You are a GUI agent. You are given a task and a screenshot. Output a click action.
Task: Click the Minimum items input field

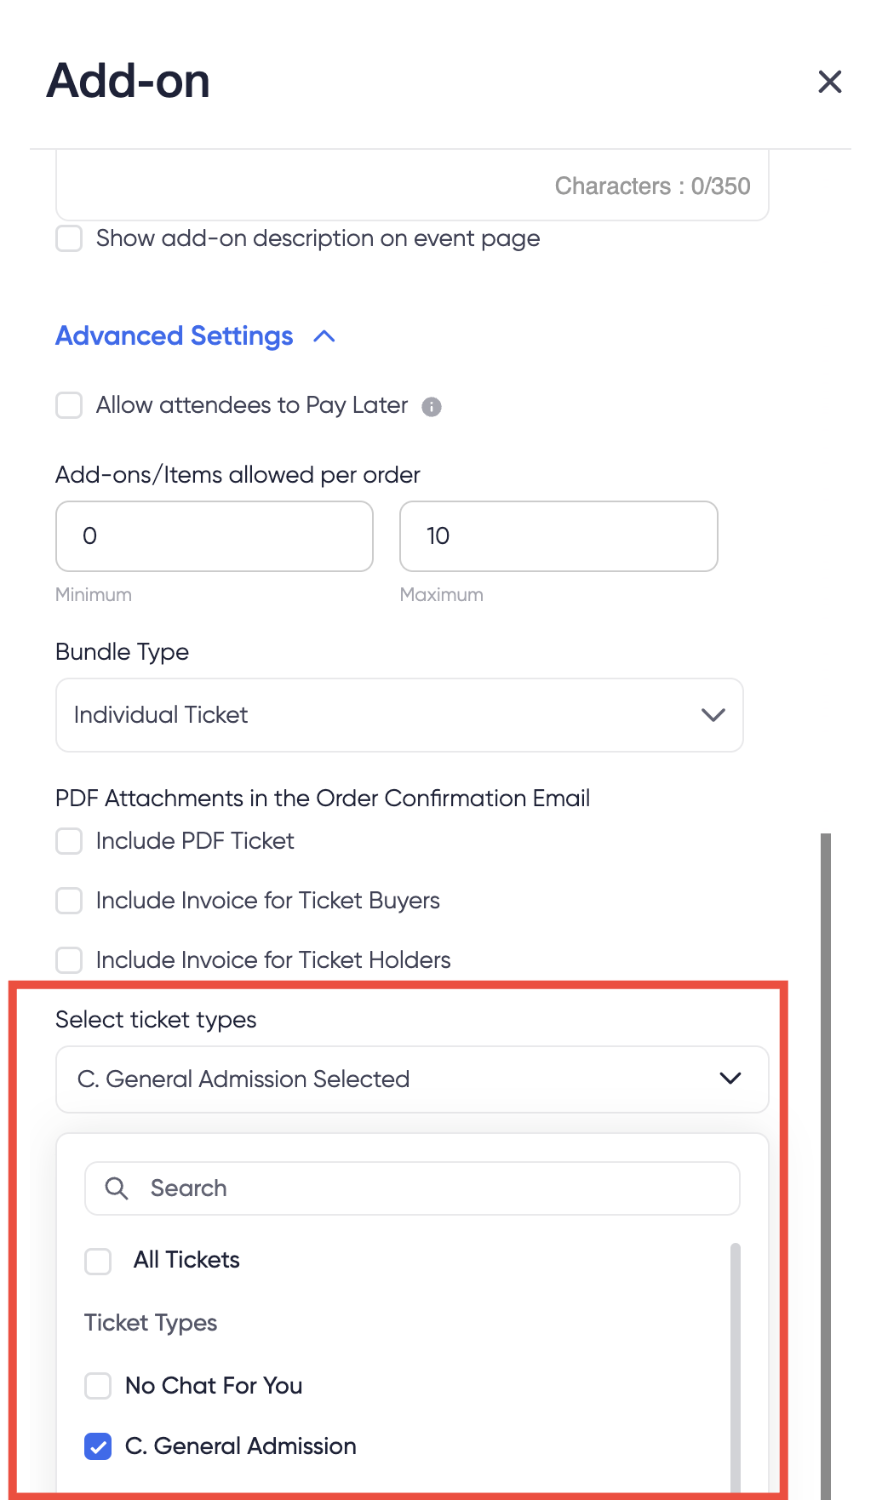coord(214,536)
